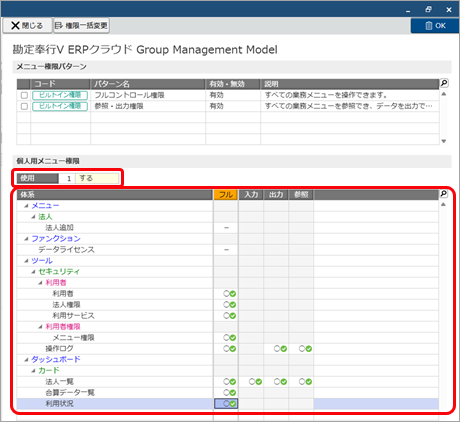Click pattern table scroll up arrow
Image resolution: width=460 pixels, height=422 pixels.
(444, 94)
